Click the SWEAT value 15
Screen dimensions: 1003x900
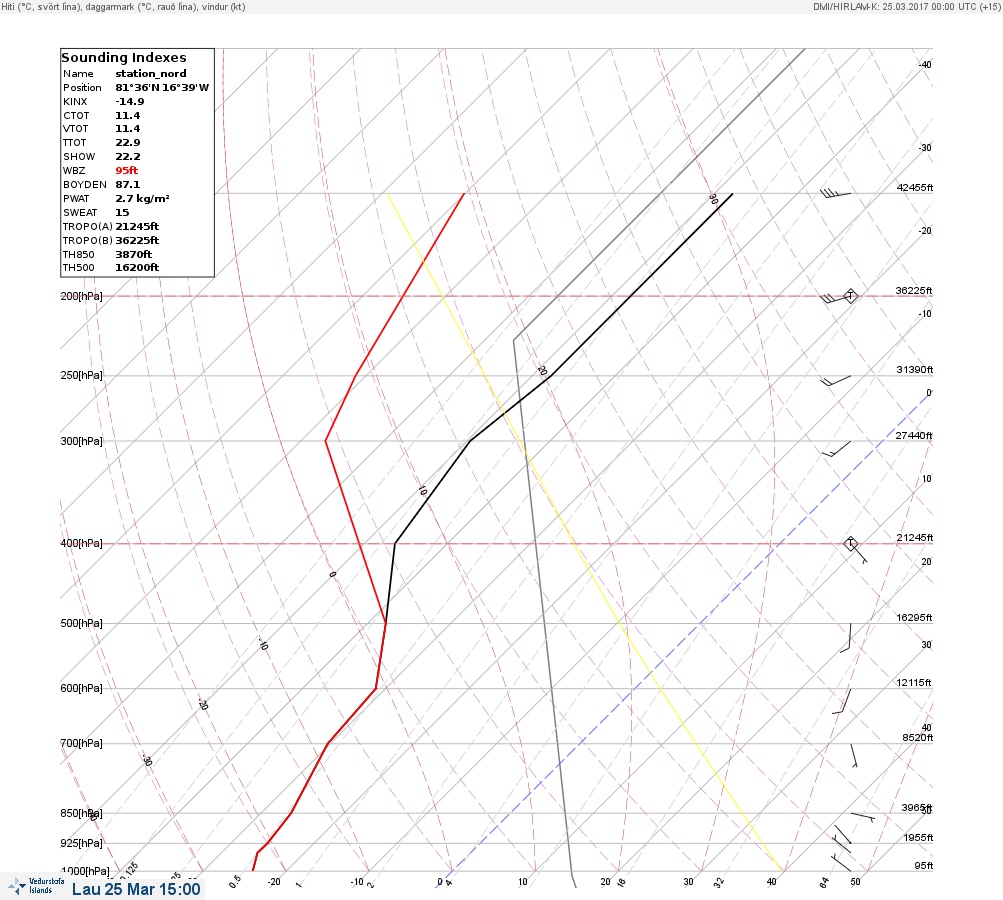[122, 212]
